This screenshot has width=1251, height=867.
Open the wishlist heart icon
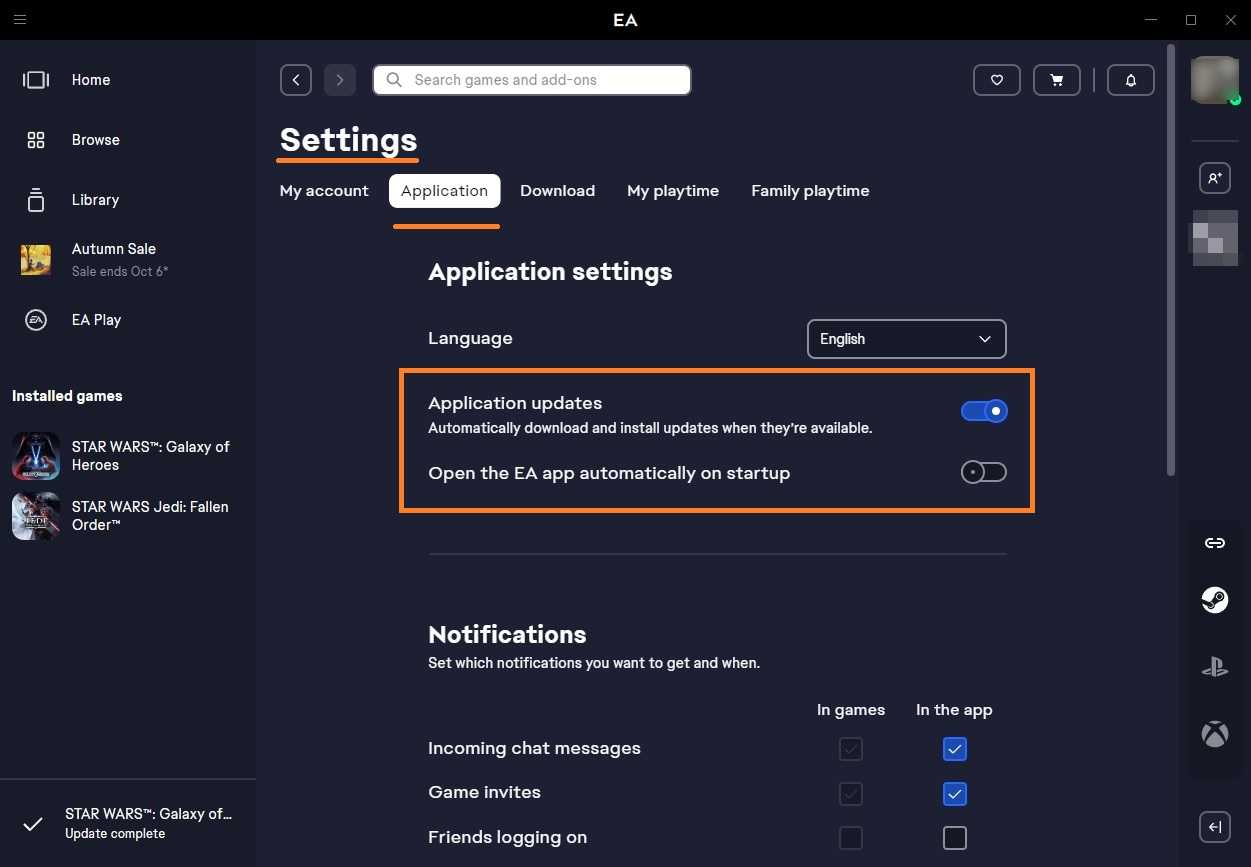click(996, 80)
